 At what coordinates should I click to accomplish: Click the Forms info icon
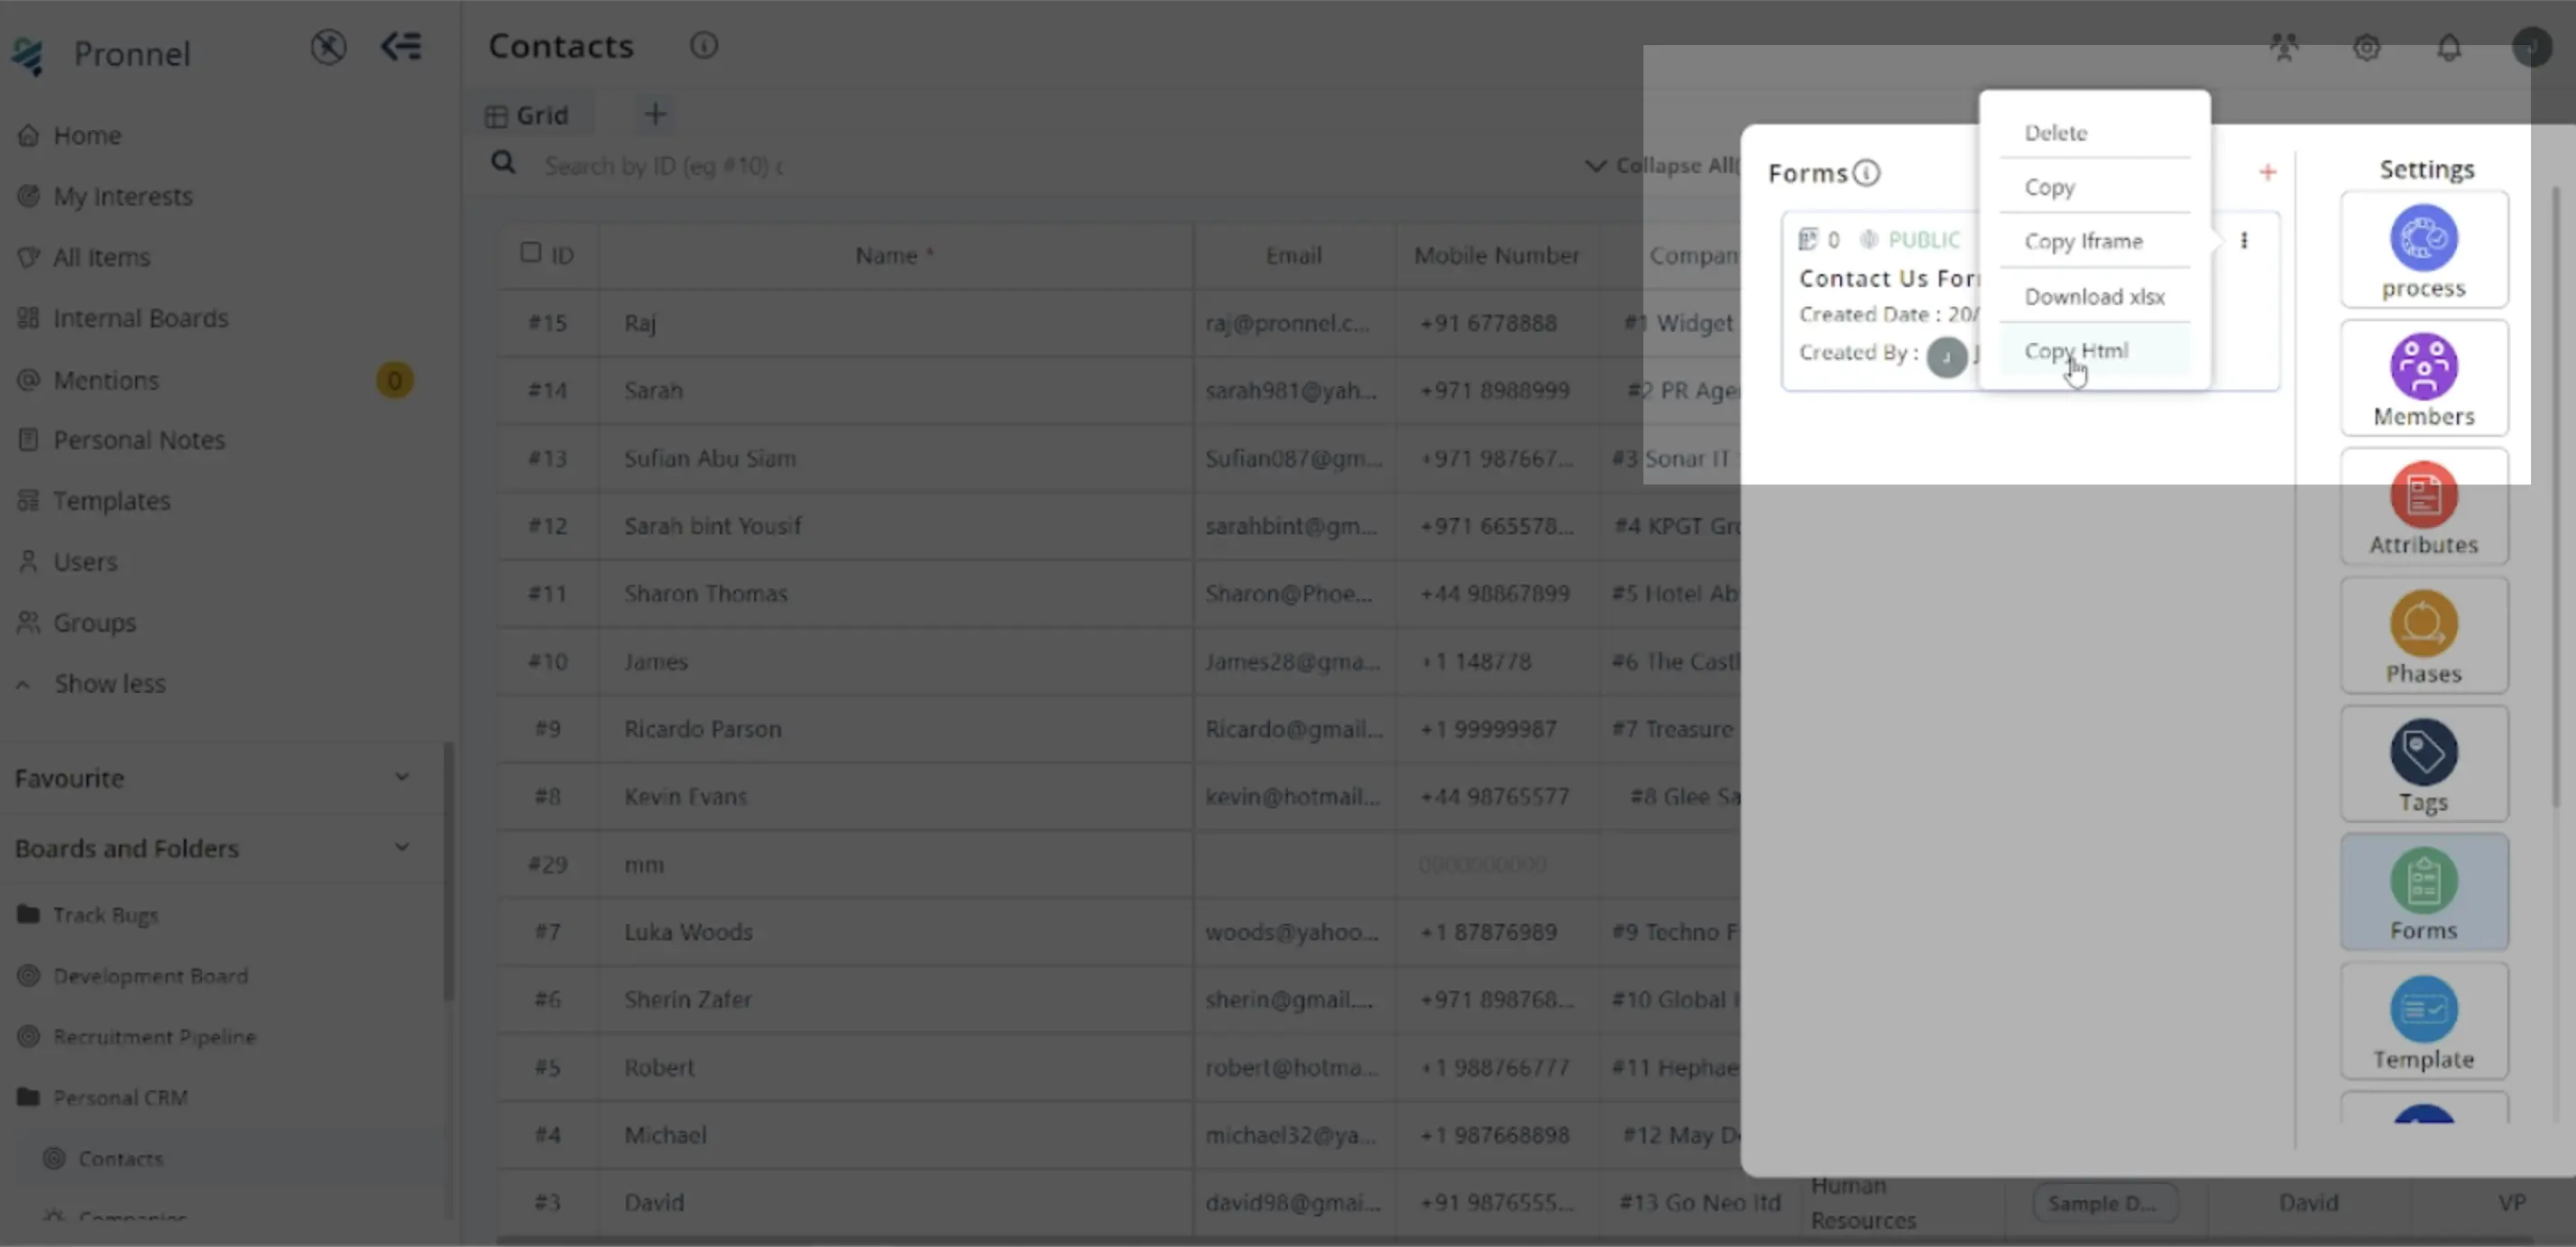click(x=1866, y=173)
